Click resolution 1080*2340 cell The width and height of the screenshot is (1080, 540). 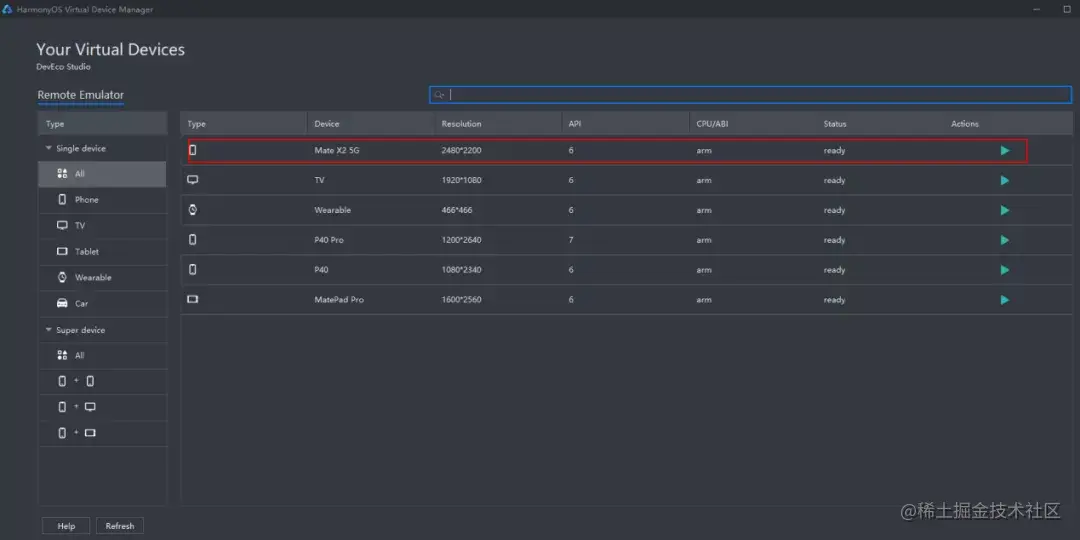pos(461,270)
